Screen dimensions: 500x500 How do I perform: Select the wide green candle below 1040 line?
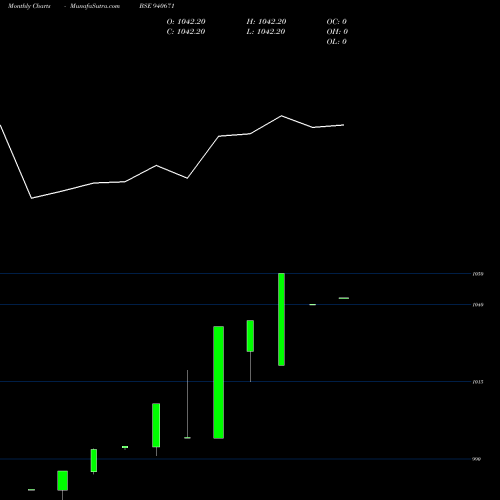click(x=219, y=382)
